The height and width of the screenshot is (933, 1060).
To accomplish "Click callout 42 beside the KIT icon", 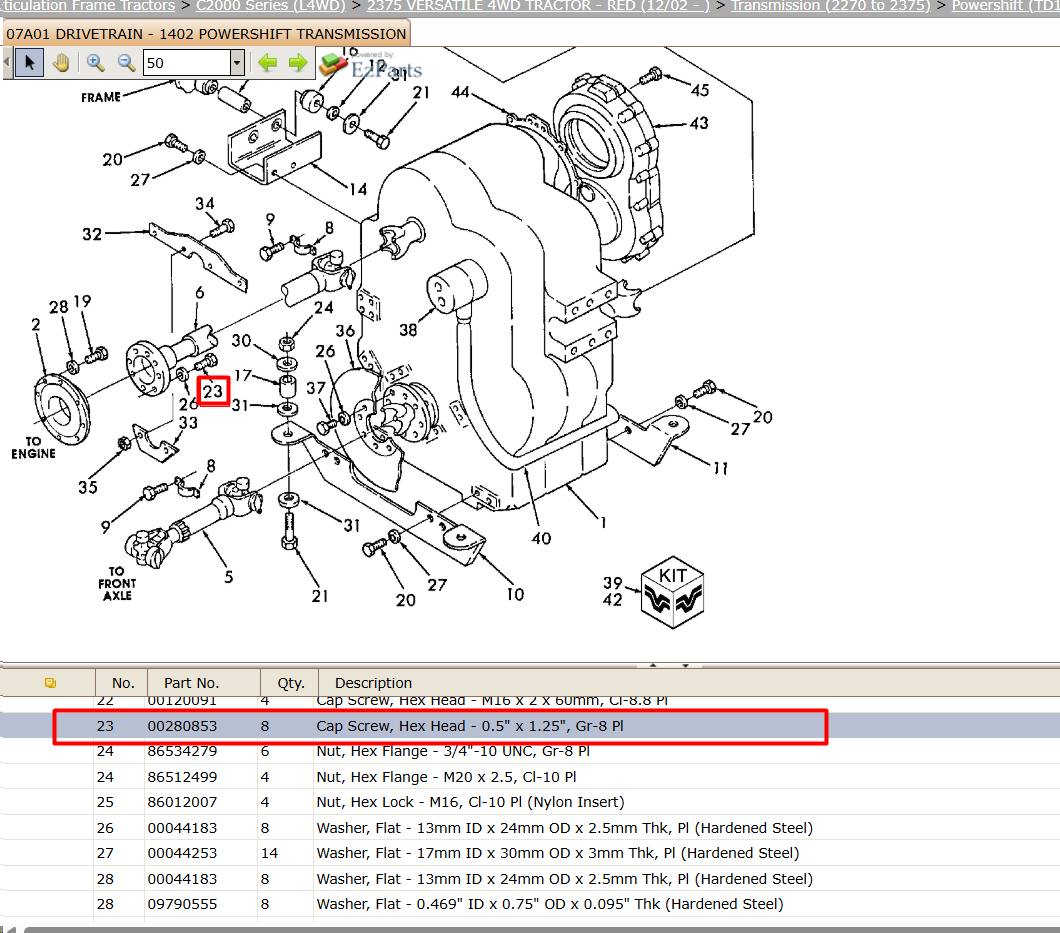I will [x=612, y=600].
